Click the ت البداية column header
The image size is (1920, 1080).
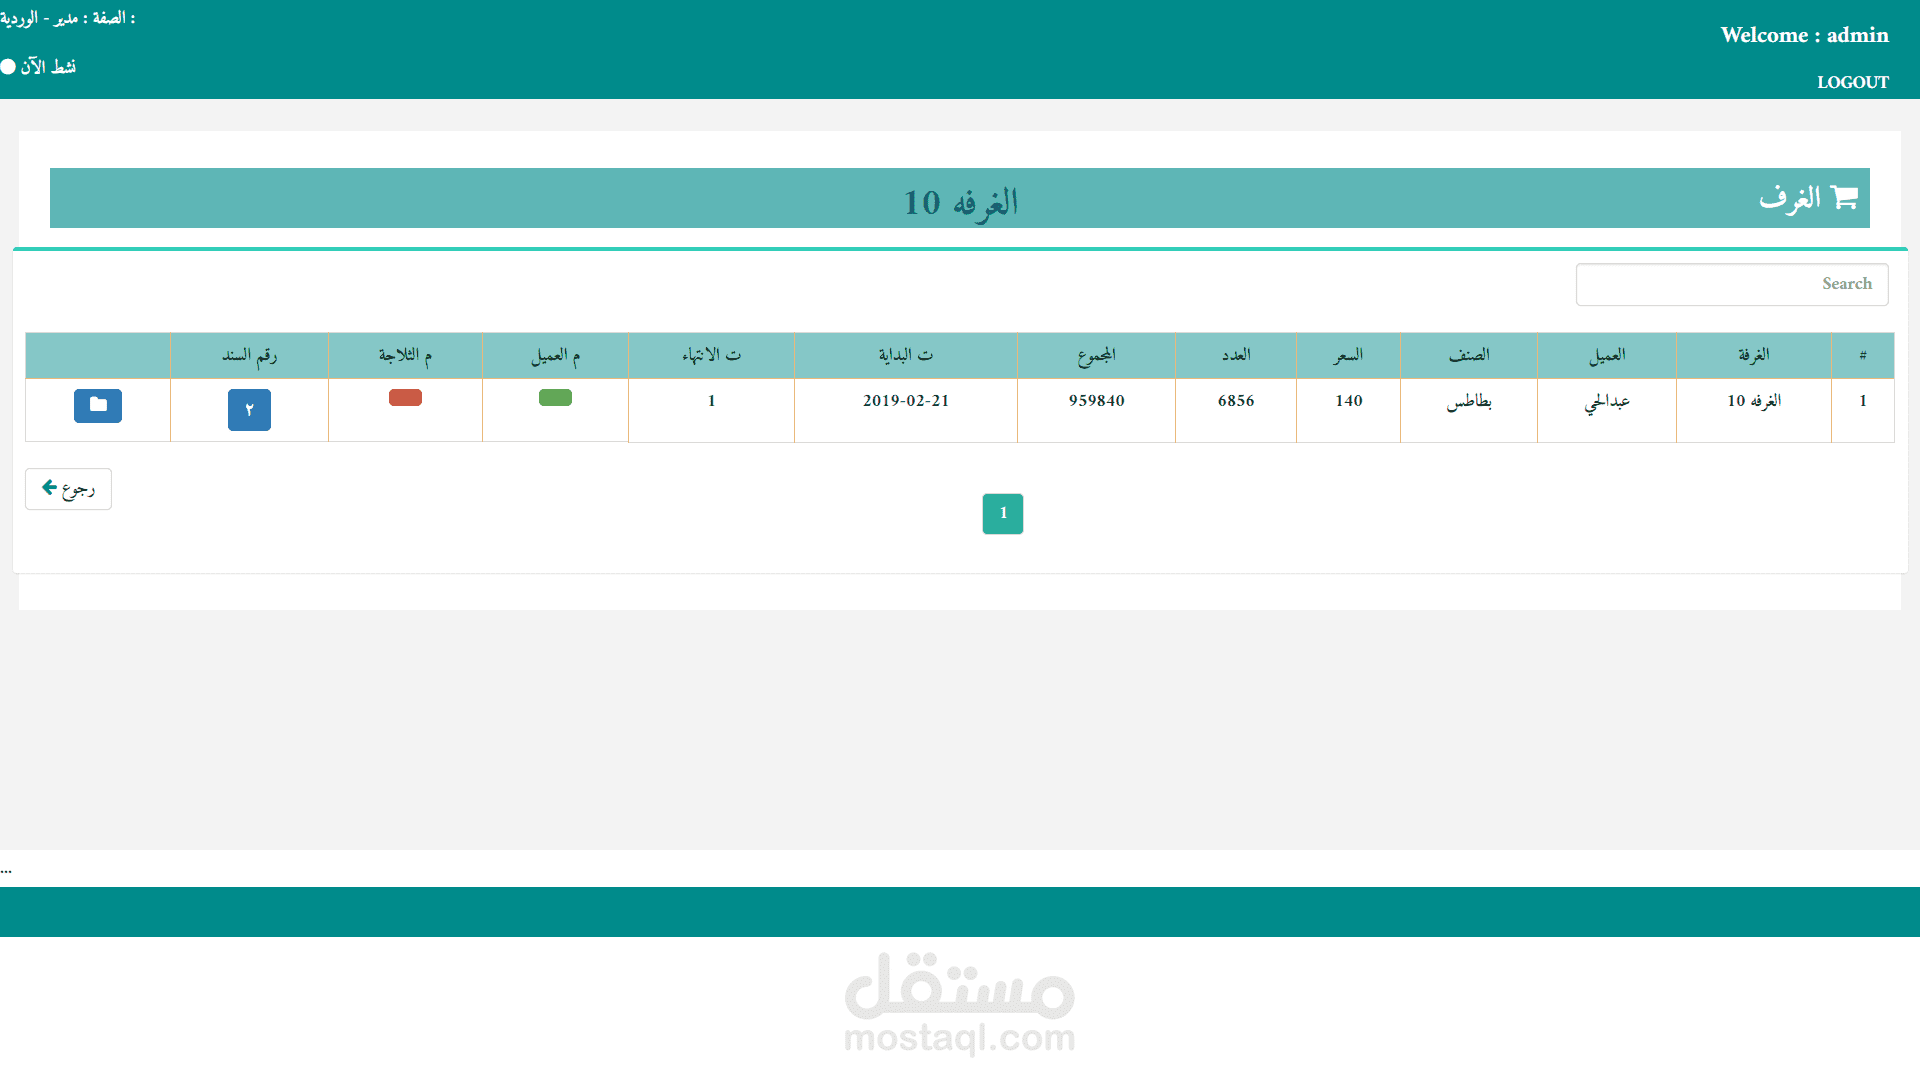point(905,356)
